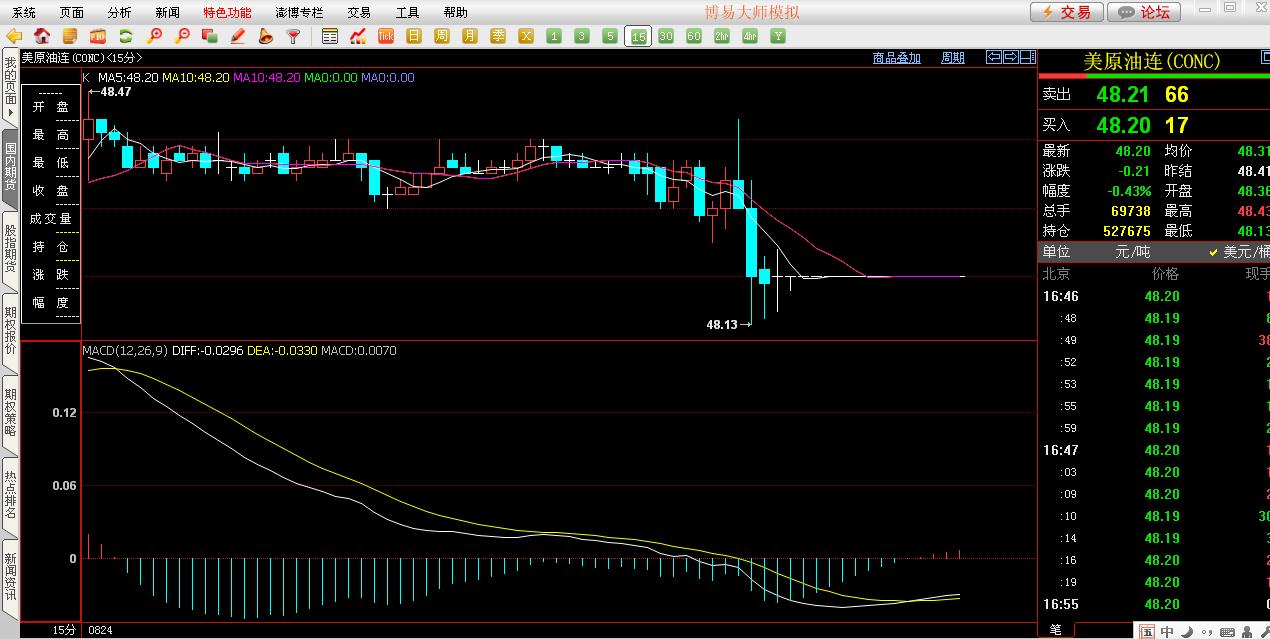The image size is (1270, 639).
Task: Click the green refresh arrows icon
Action: click(x=126, y=37)
